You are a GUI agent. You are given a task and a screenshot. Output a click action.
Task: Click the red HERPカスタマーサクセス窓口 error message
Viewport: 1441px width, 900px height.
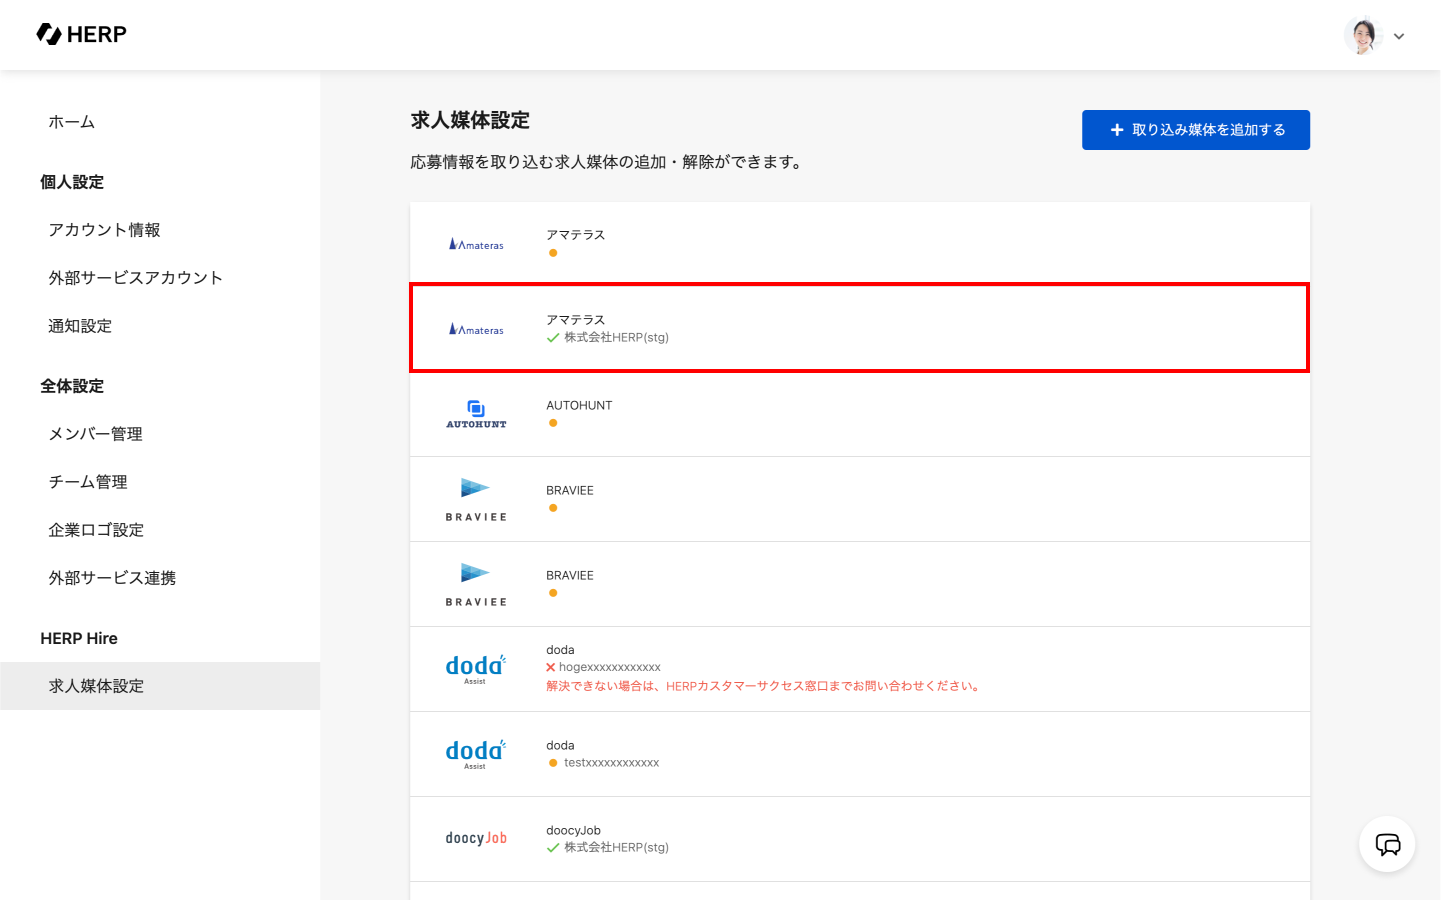point(765,686)
